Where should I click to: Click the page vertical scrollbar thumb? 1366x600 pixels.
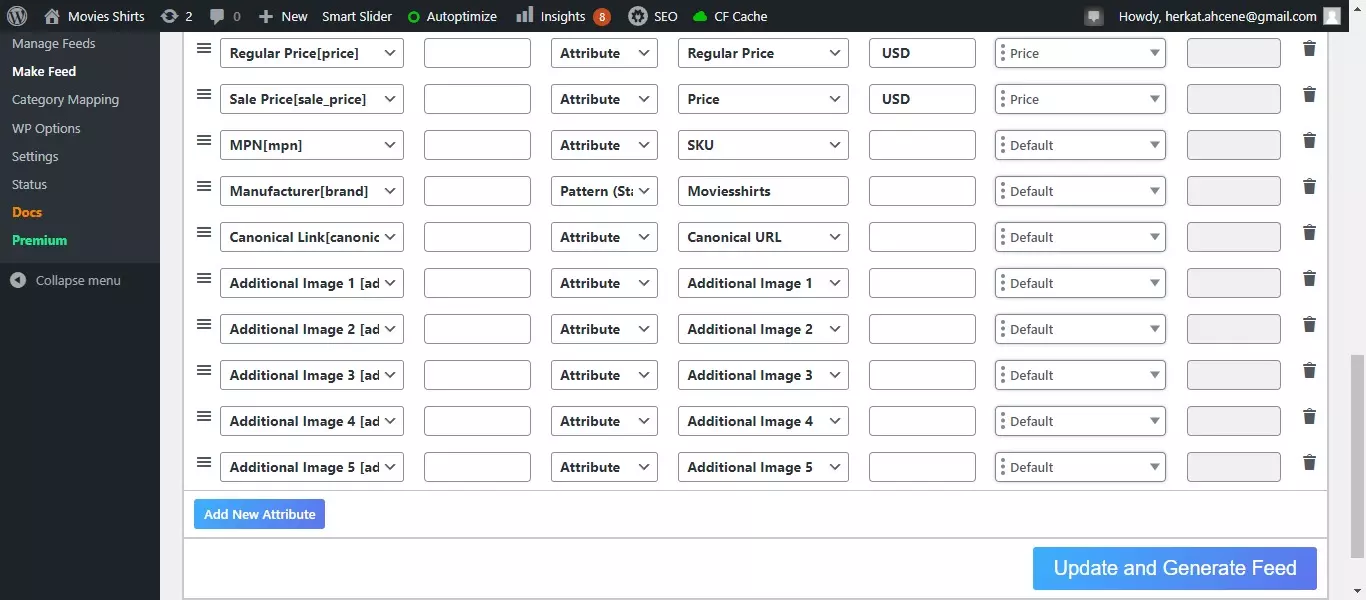pos(1356,455)
